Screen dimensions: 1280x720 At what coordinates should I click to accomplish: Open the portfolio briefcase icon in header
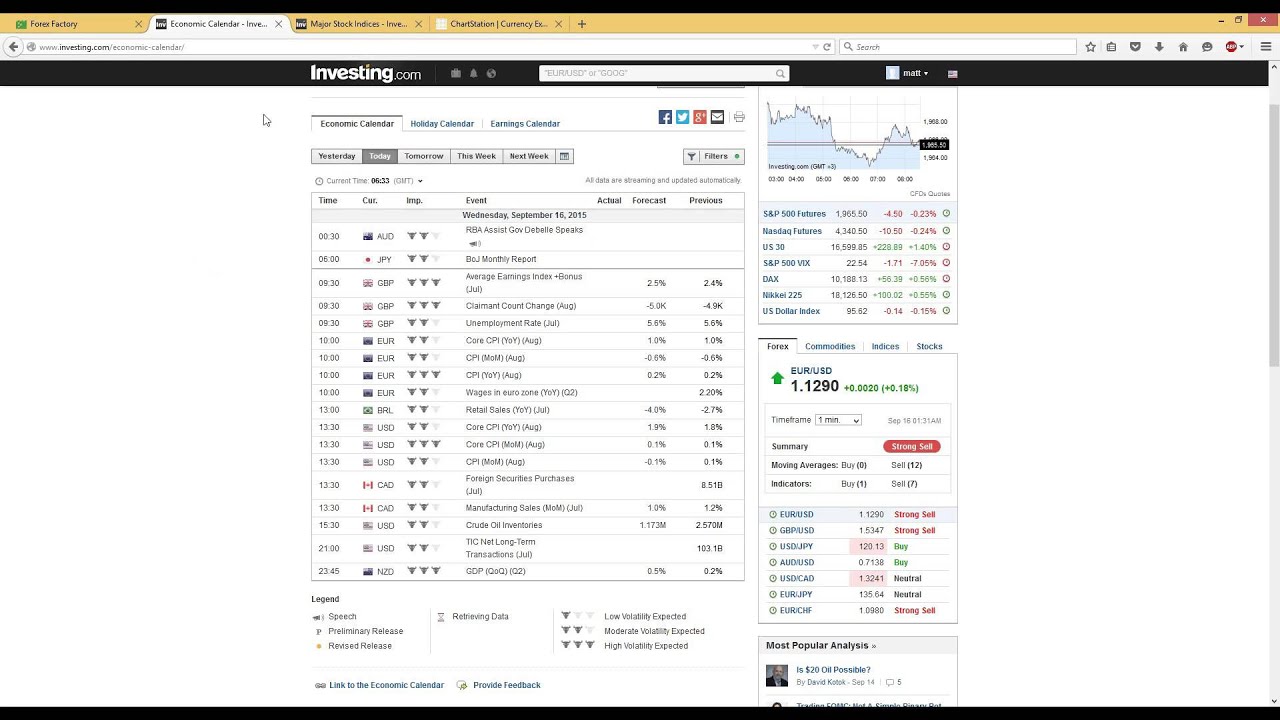coord(456,73)
